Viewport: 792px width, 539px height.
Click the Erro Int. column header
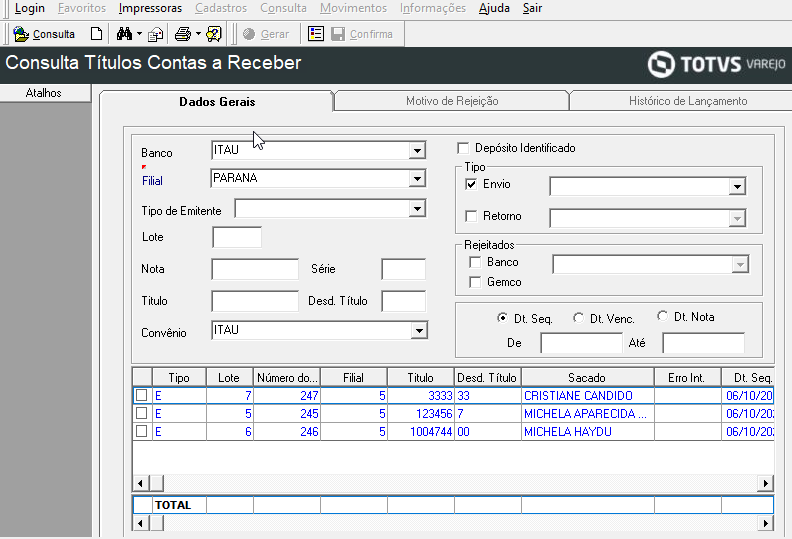coord(687,377)
